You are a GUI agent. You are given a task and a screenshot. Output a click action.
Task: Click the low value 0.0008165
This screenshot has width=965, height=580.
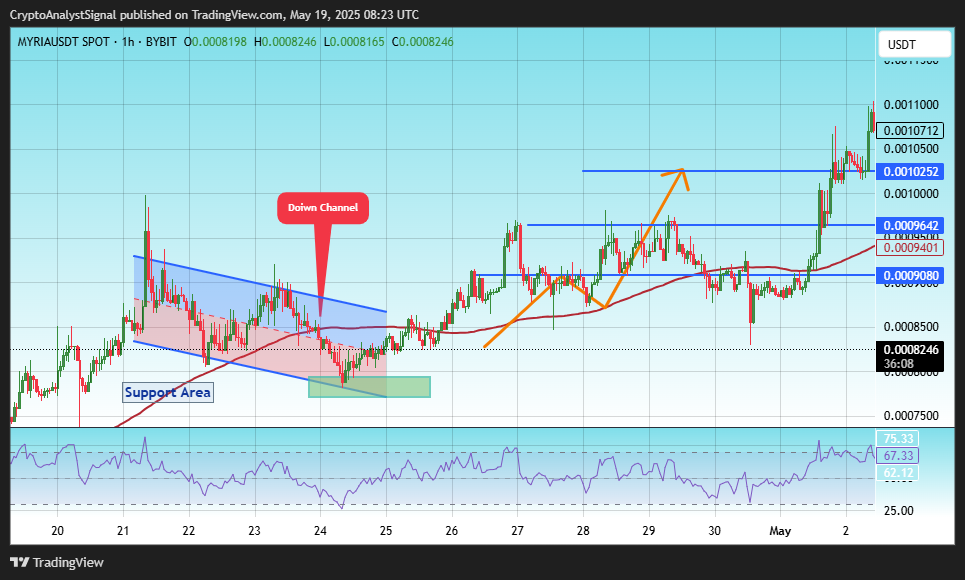click(357, 42)
